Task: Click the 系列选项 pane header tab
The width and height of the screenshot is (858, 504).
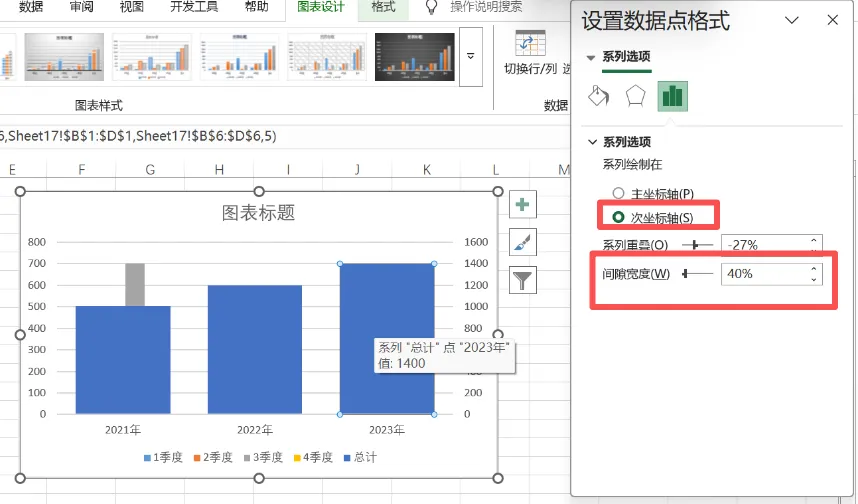Action: [x=627, y=57]
